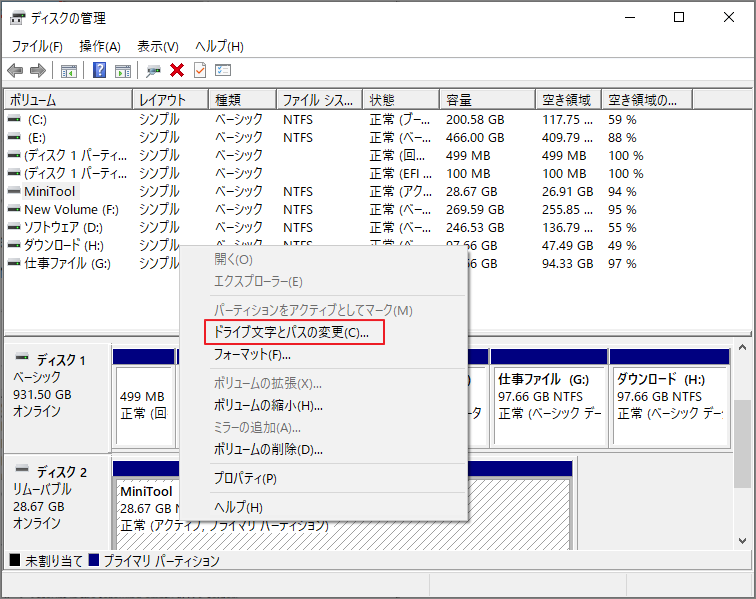The height and width of the screenshot is (599, 756).
Task: Open the 操作(A) menu
Action: coord(100,46)
